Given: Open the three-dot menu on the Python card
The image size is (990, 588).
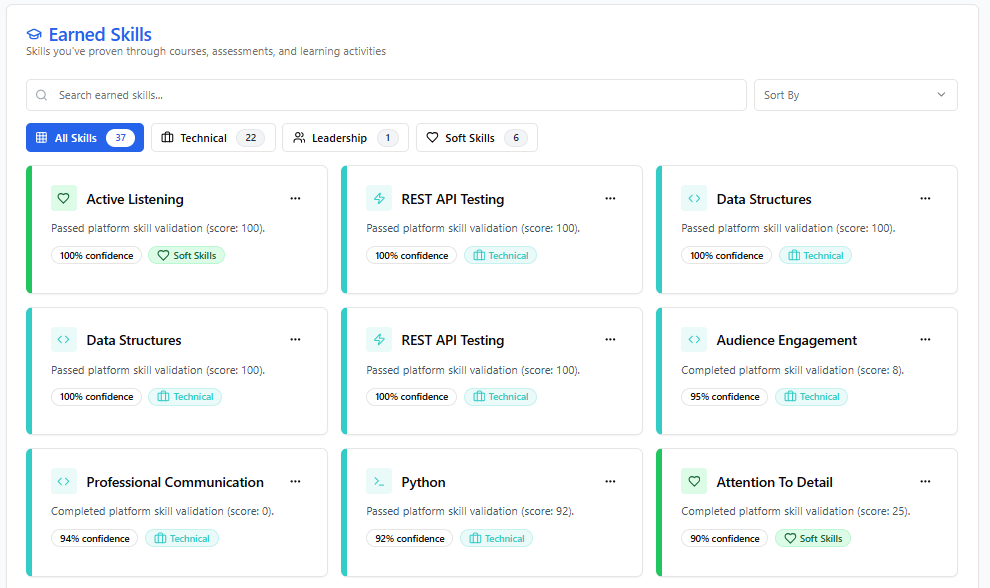Looking at the screenshot, I should [610, 482].
